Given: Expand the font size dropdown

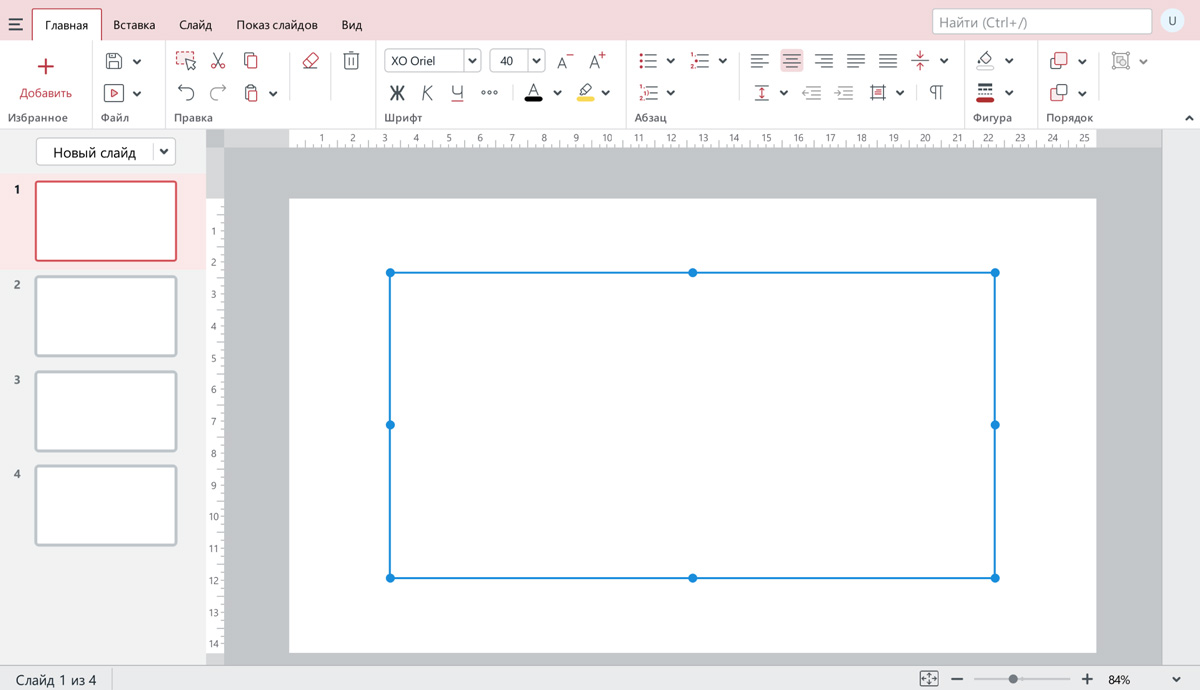Looking at the screenshot, I should 536,61.
